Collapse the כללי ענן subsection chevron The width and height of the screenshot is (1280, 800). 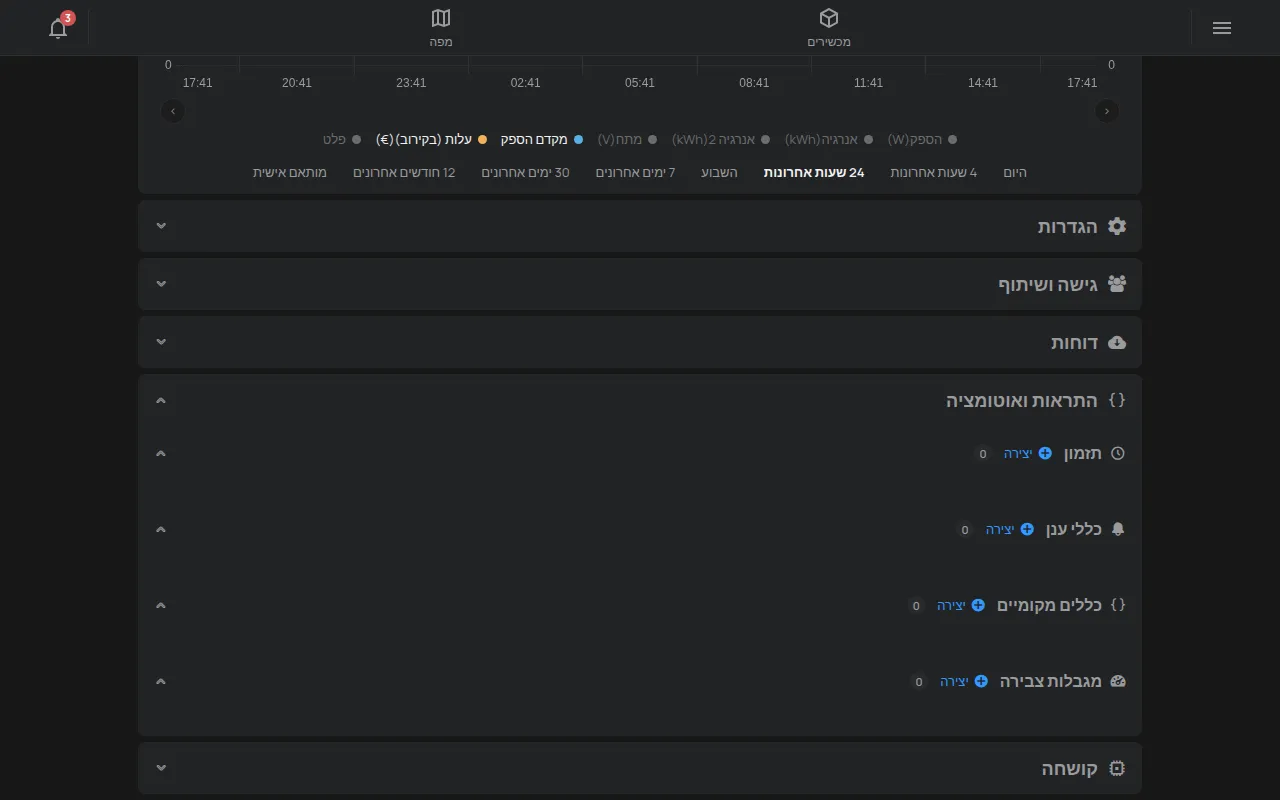pyautogui.click(x=161, y=529)
